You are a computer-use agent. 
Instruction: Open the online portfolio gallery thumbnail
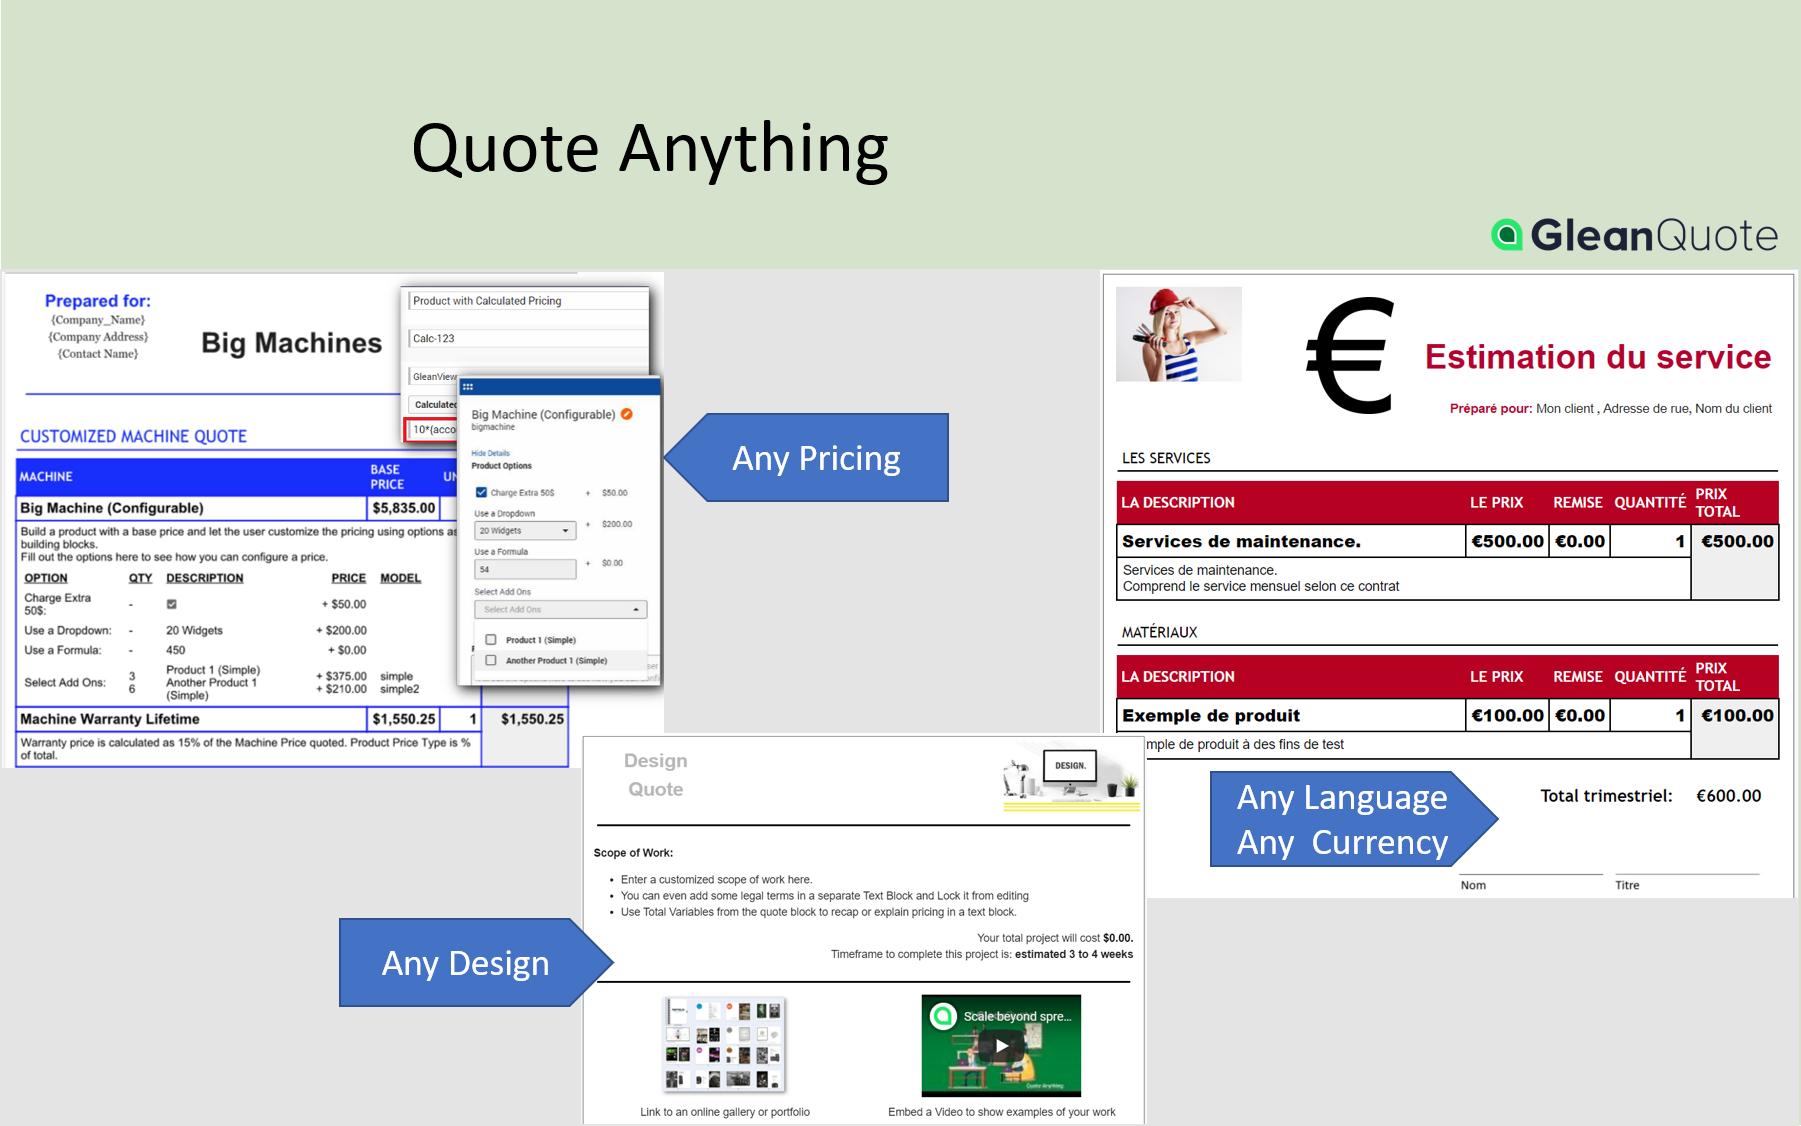724,1045
